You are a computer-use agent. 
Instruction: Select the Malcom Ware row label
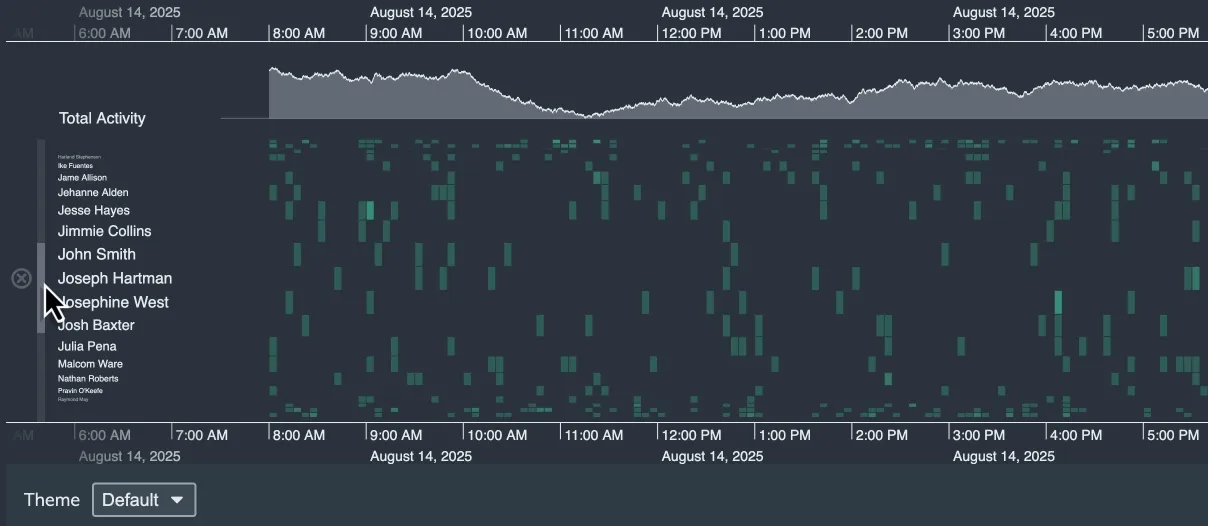pyautogui.click(x=90, y=364)
